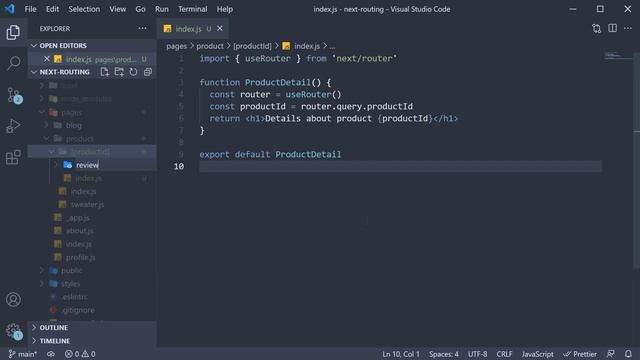Click 'JavaScript' language mode
Screen dimensions: 640x360
[538, 354]
